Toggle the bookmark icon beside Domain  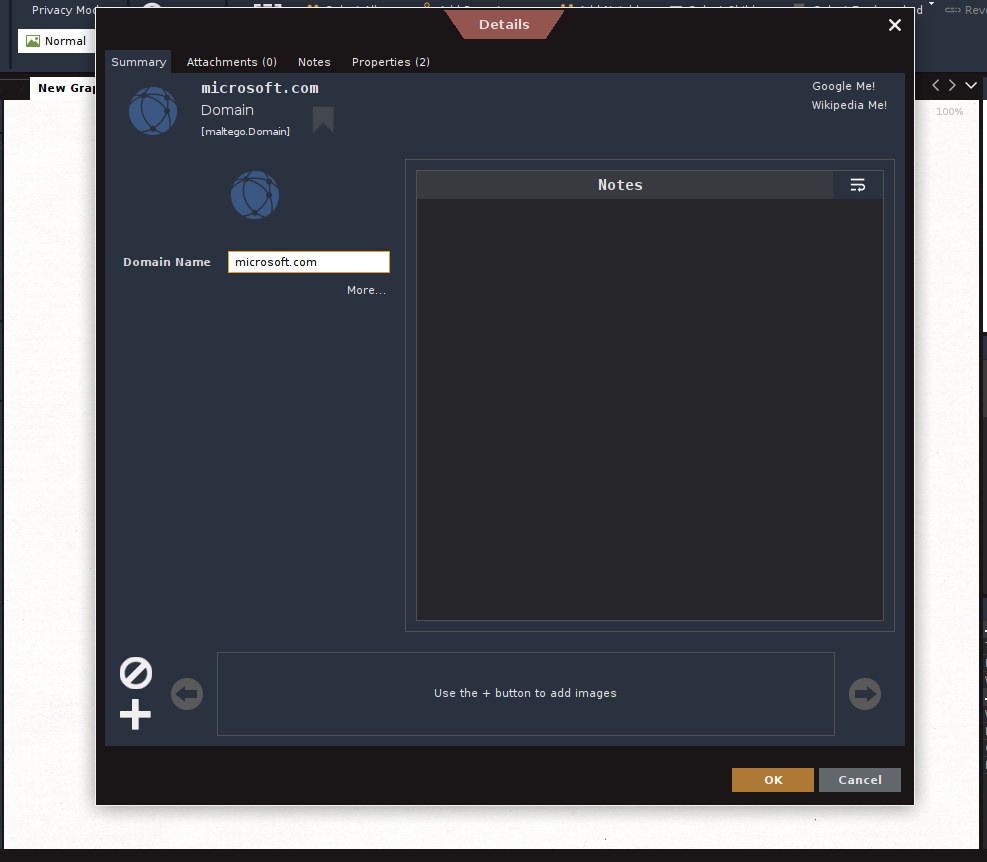click(x=323, y=119)
